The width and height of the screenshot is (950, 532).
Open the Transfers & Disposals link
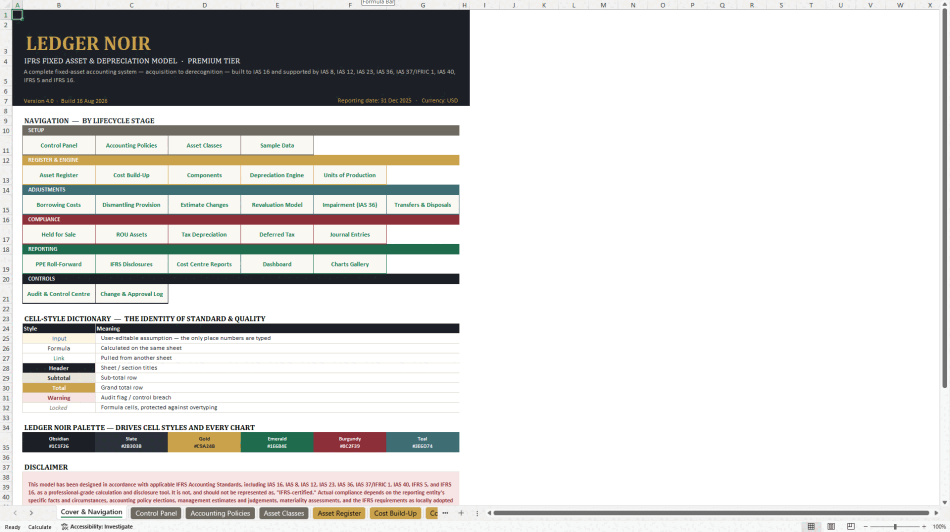pos(422,205)
